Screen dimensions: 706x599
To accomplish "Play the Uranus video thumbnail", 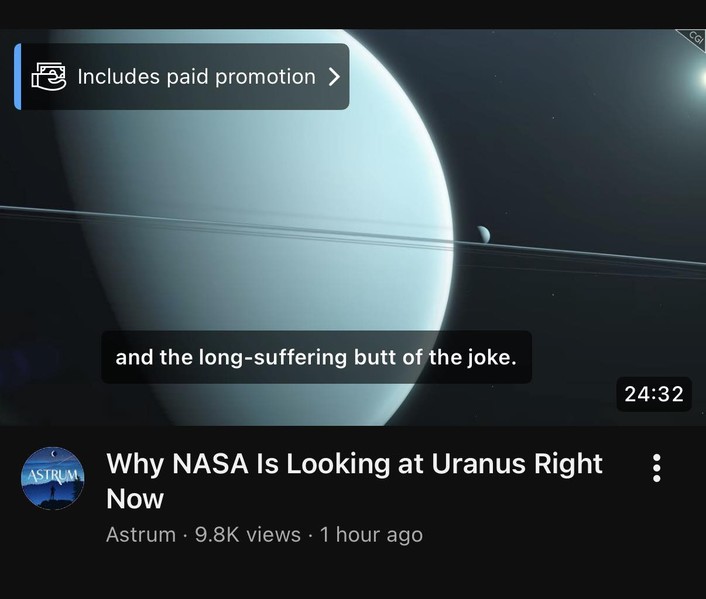I will (353, 227).
